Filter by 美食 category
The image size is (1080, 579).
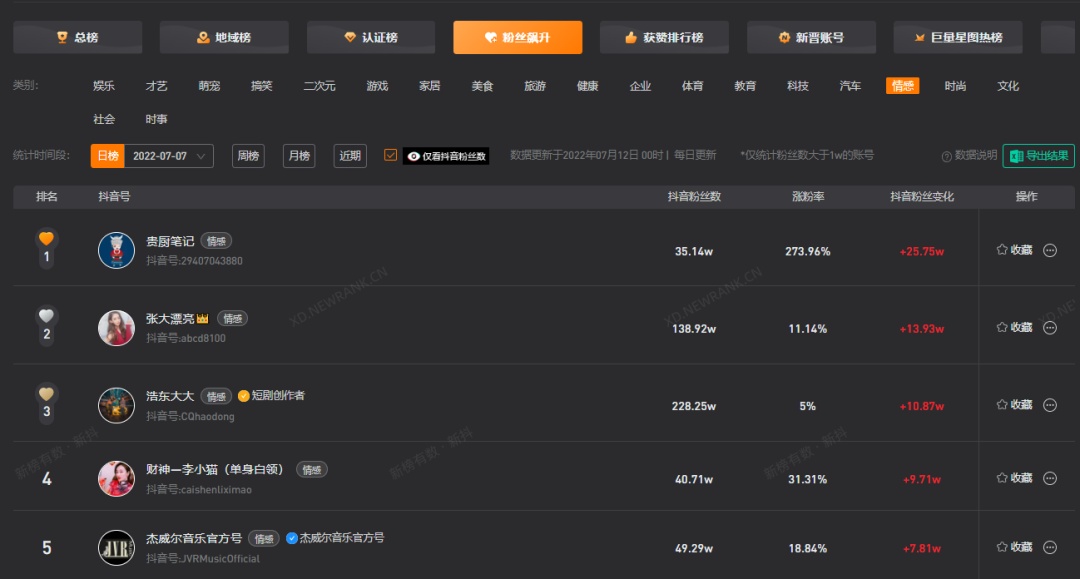(482, 86)
